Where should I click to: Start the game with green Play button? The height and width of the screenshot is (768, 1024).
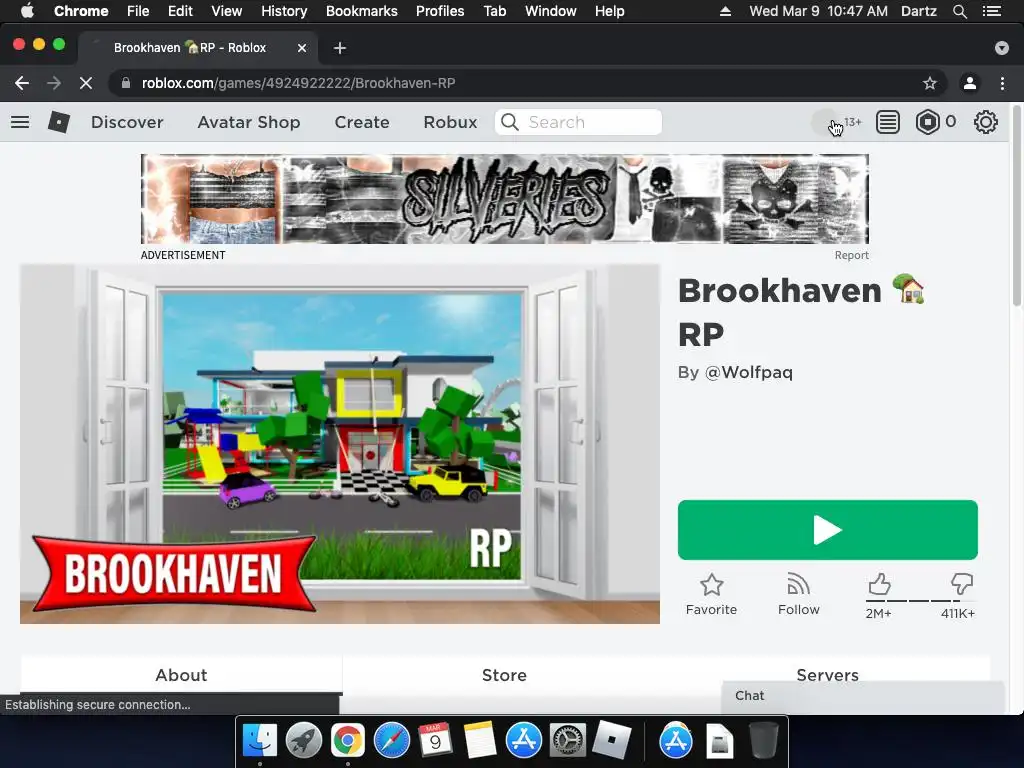827,530
